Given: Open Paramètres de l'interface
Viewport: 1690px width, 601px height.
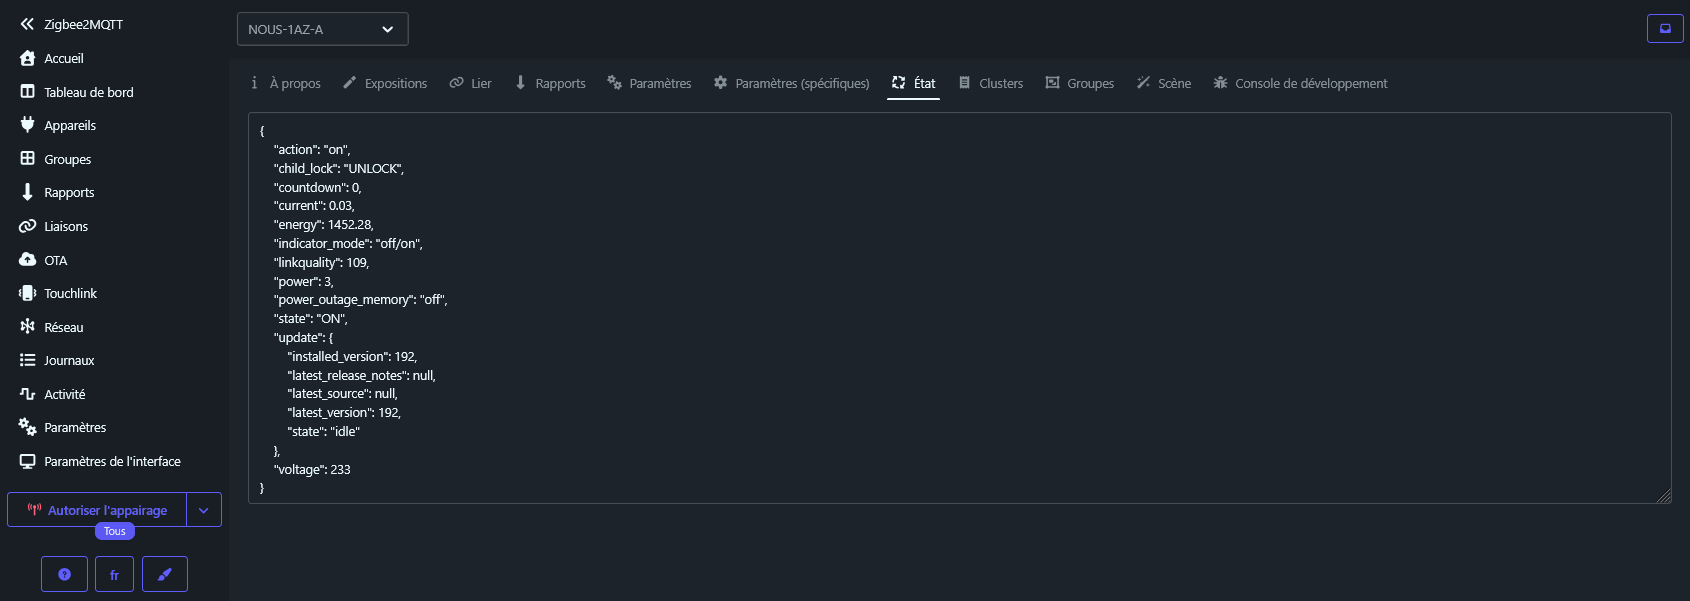Looking at the screenshot, I should tap(112, 461).
